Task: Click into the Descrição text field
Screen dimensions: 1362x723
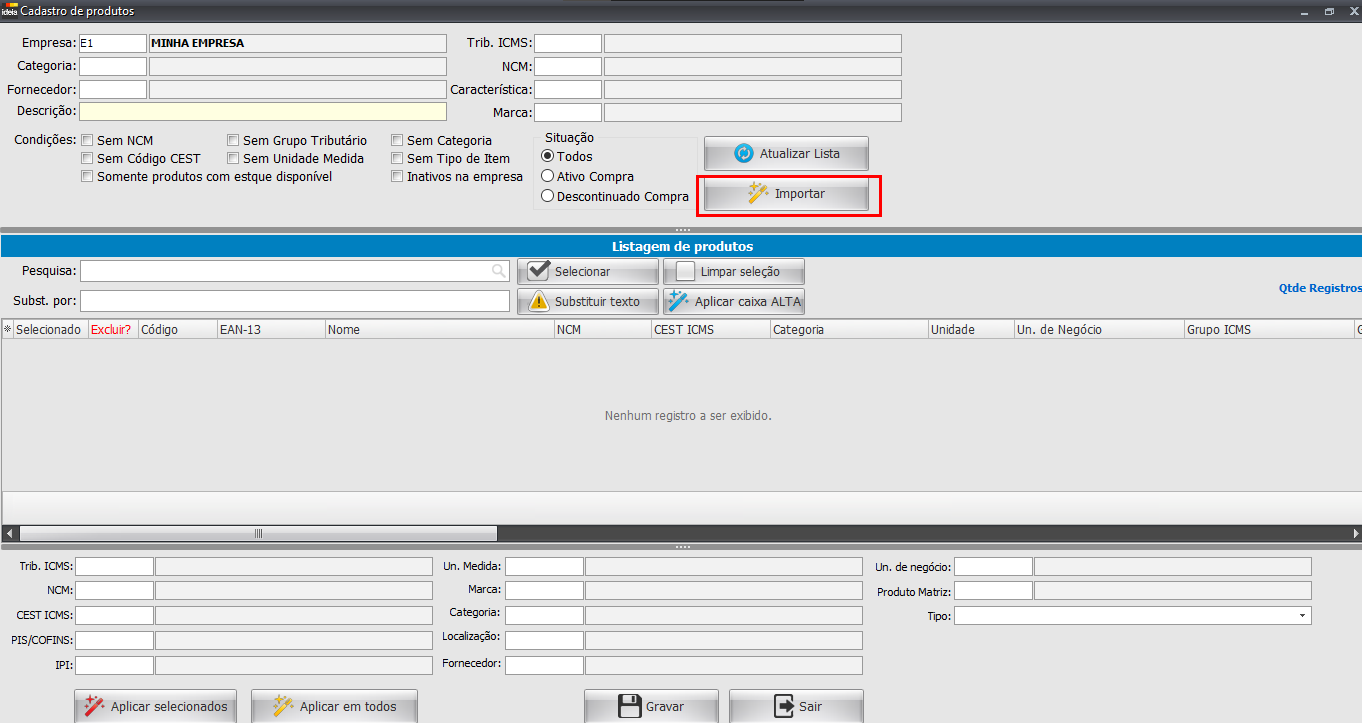Action: coord(263,112)
